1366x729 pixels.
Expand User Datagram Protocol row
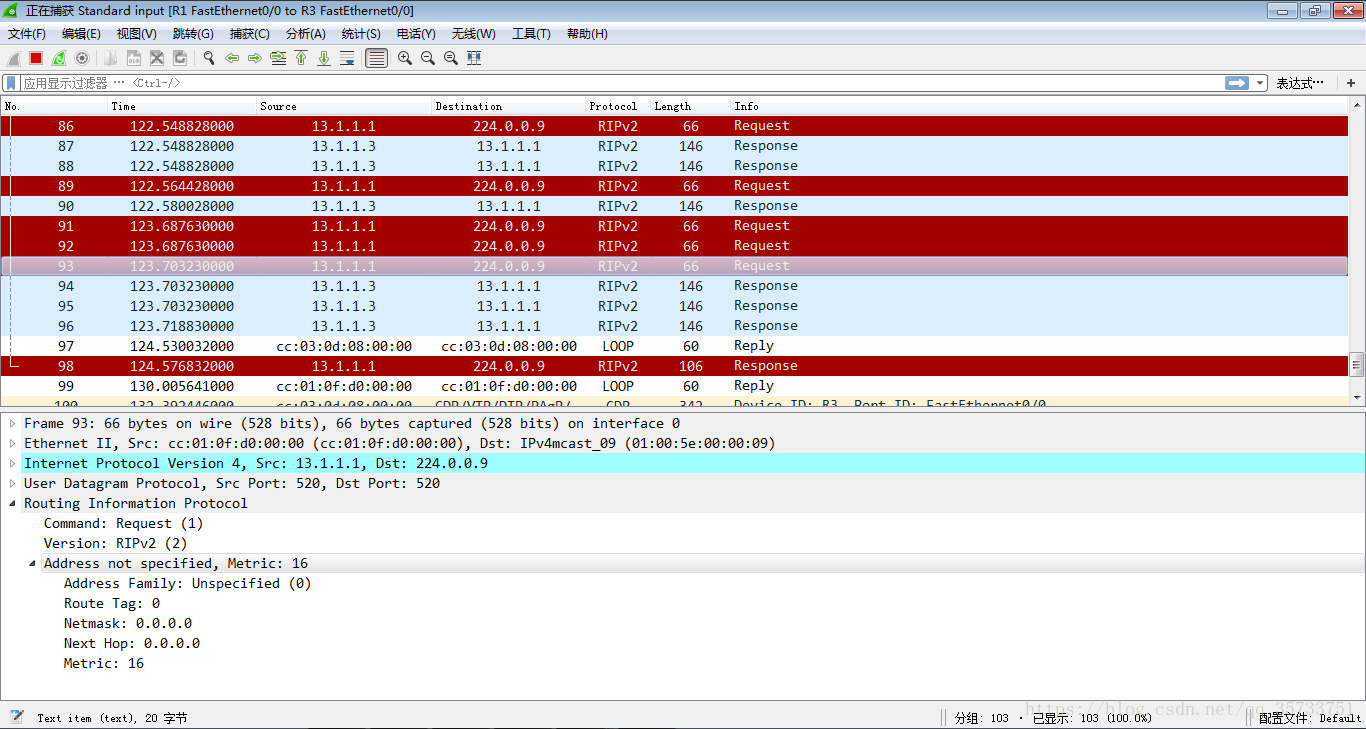point(13,483)
